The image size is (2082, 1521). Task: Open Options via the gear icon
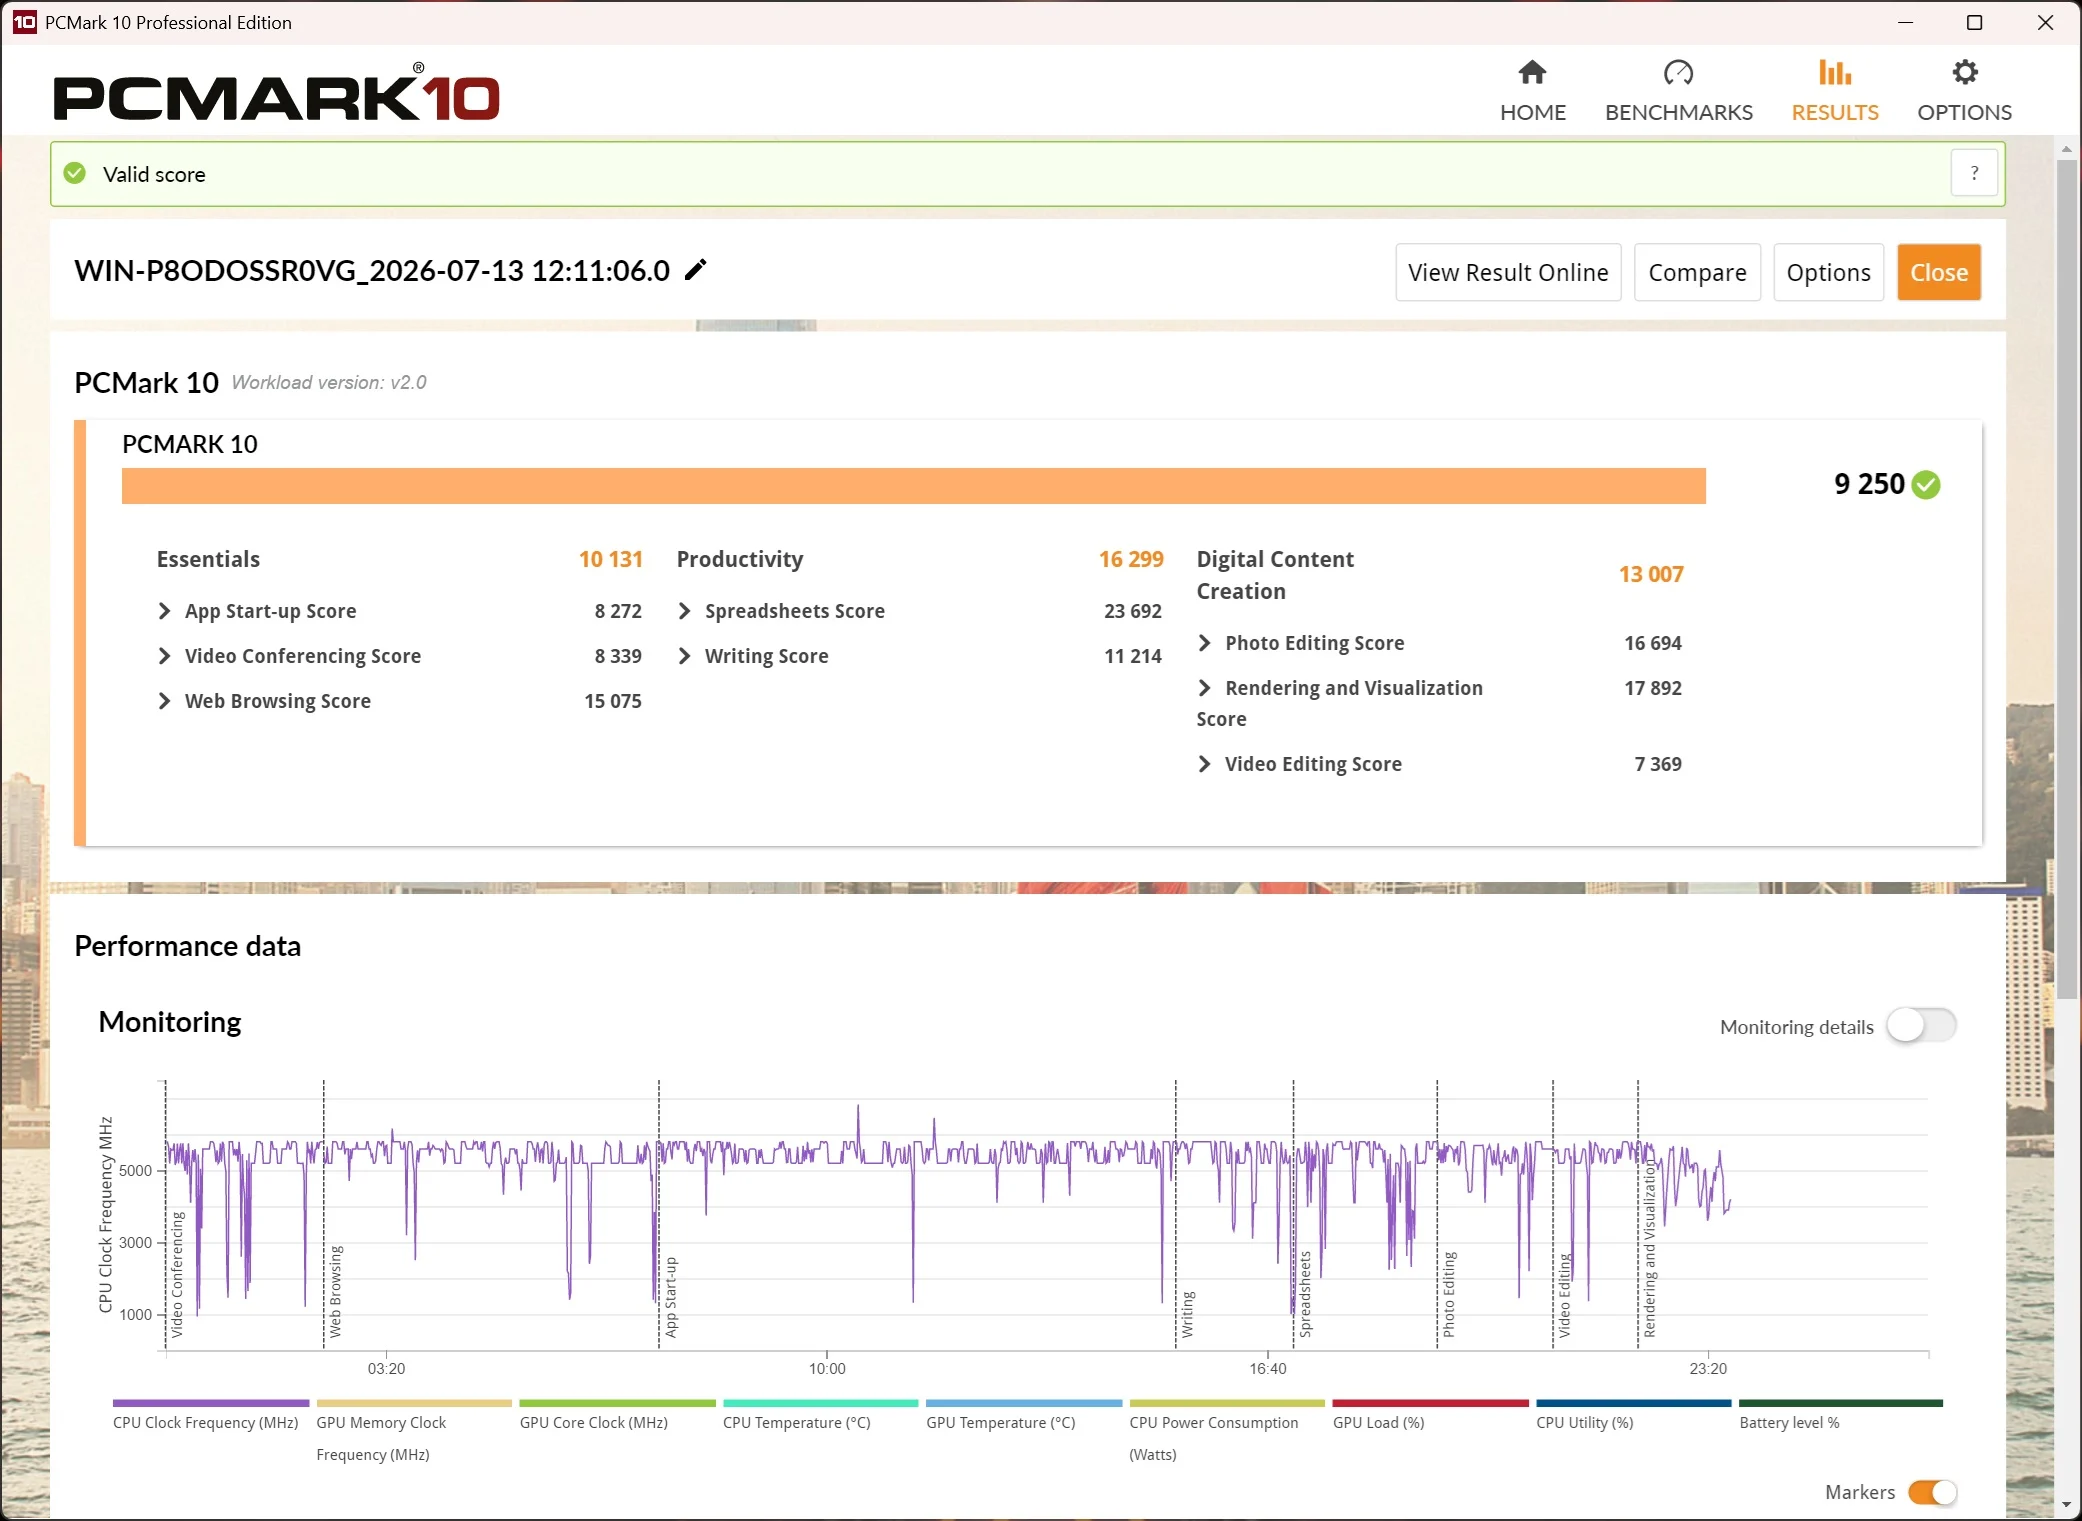[1964, 72]
